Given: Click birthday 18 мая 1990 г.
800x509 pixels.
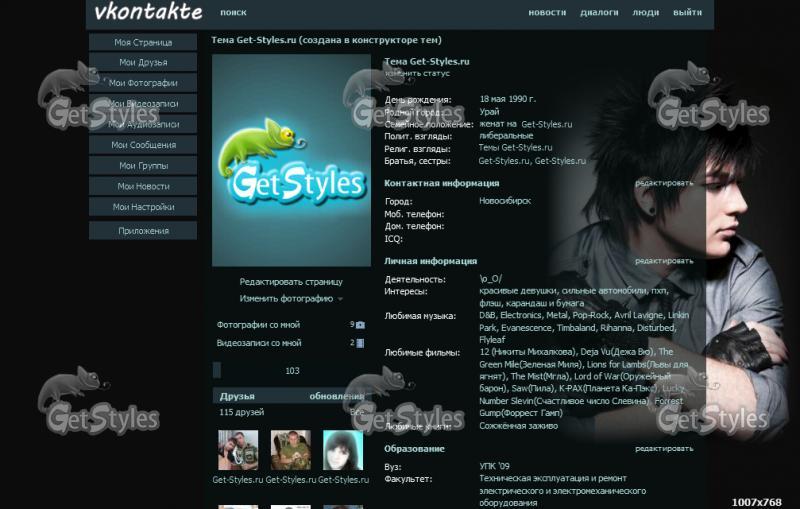Looking at the screenshot, I should [x=508, y=99].
